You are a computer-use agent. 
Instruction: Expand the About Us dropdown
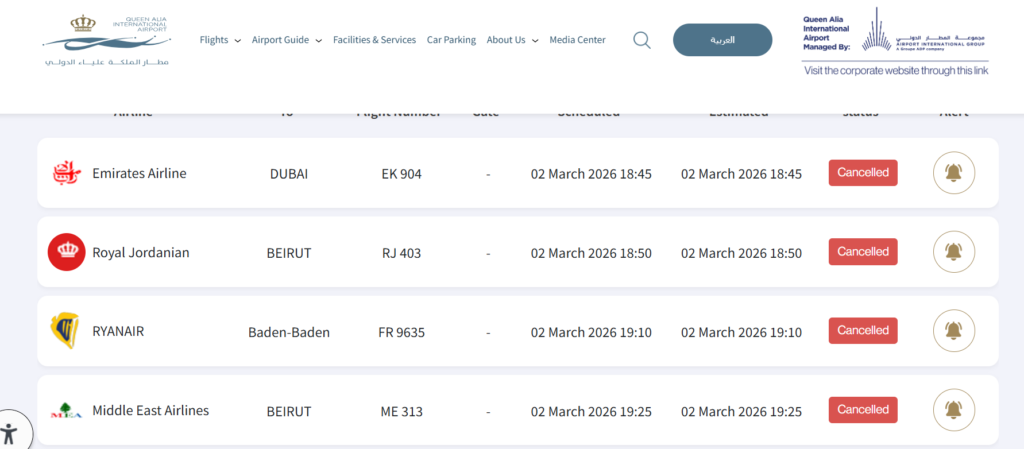pyautogui.click(x=512, y=40)
